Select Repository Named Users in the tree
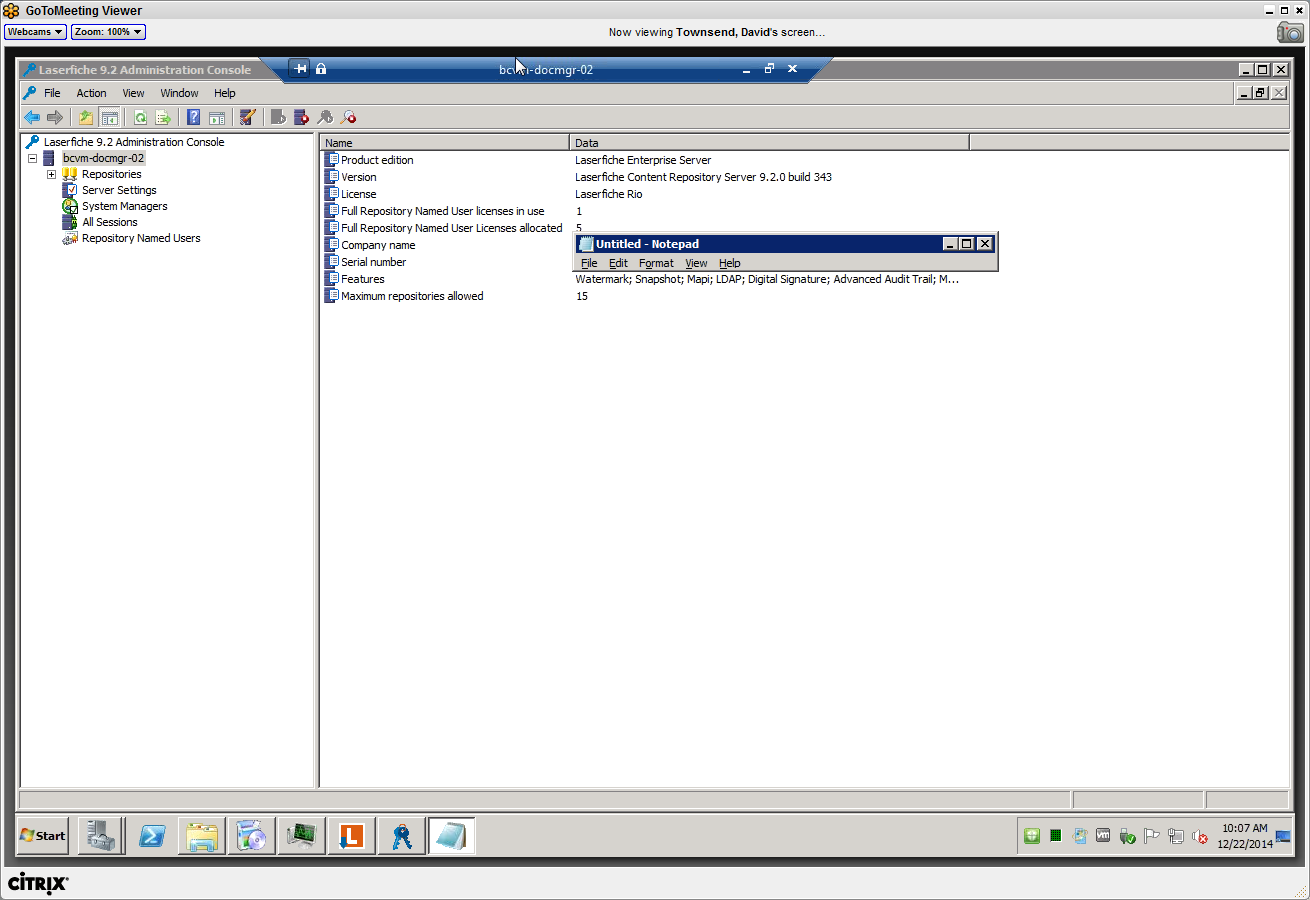1310x900 pixels. 141,238
